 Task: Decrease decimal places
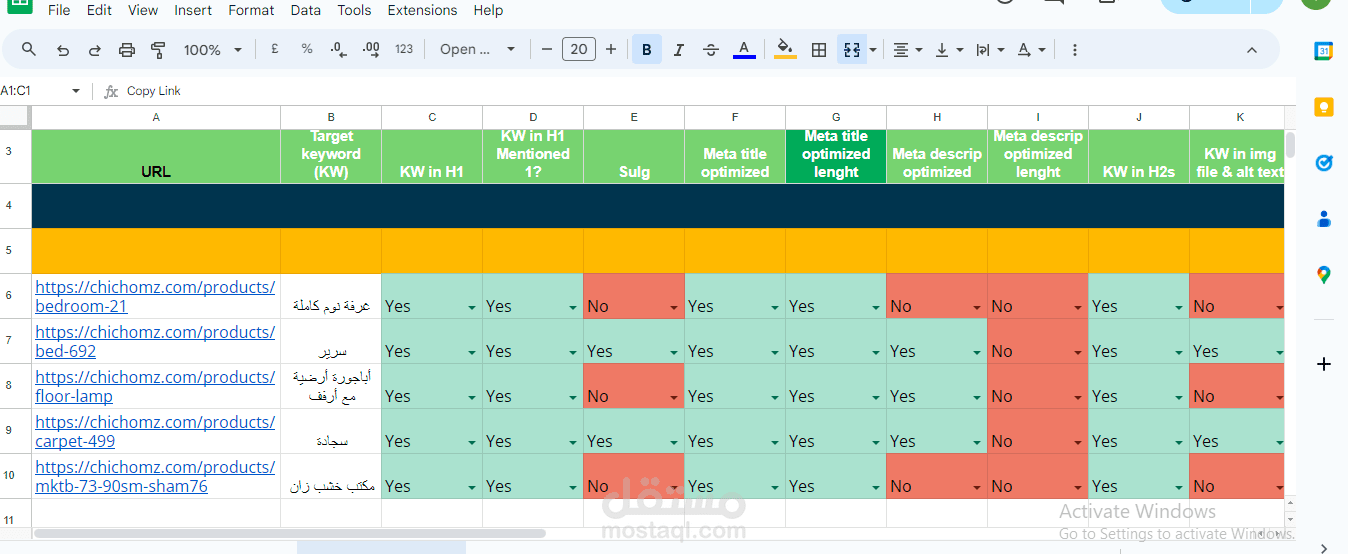click(x=339, y=49)
